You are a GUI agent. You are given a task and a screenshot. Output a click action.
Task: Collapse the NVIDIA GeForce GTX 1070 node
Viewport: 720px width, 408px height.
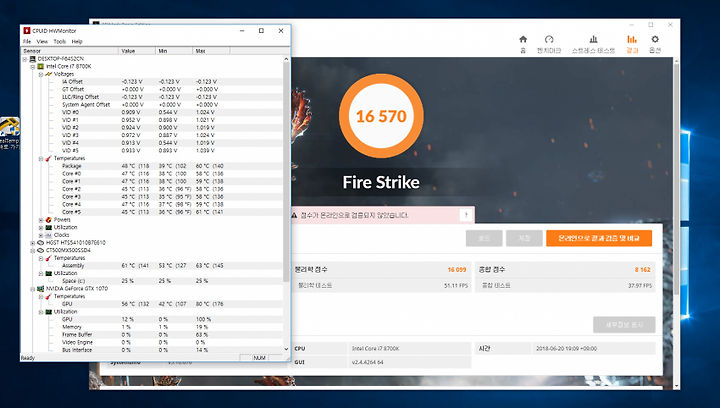(x=33, y=289)
